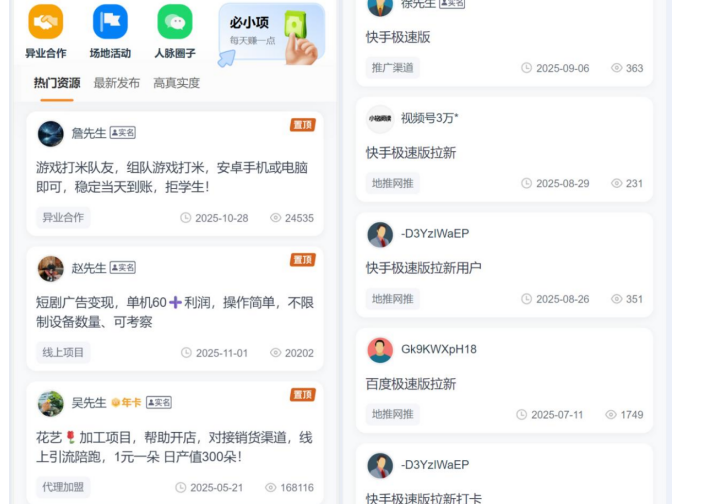Open the 场地活动 flag icon
Viewport: 703px width, 504px height.
[x=110, y=22]
